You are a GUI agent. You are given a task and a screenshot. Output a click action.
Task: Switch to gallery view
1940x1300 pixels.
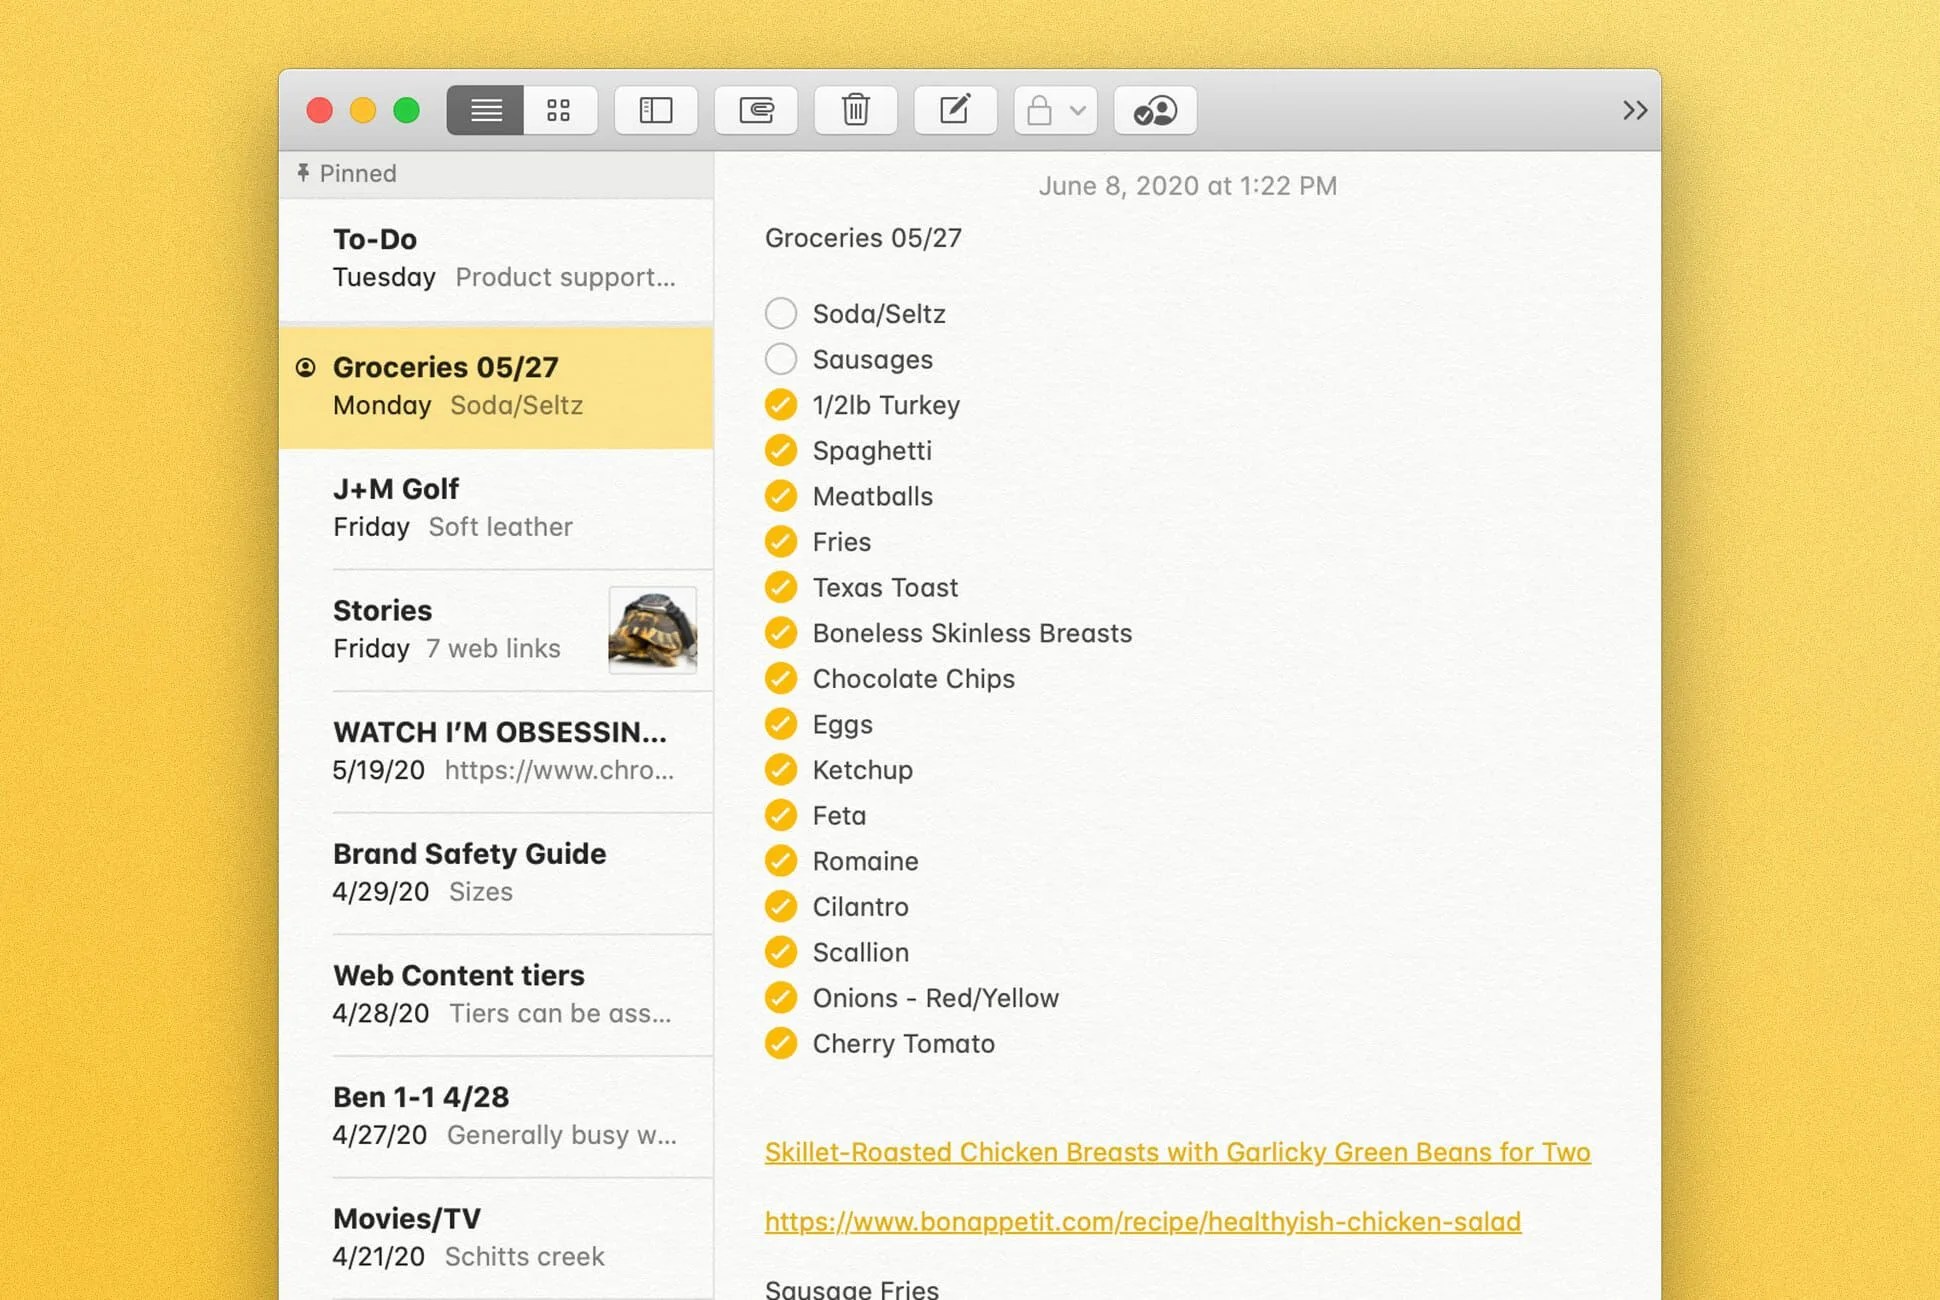click(560, 110)
